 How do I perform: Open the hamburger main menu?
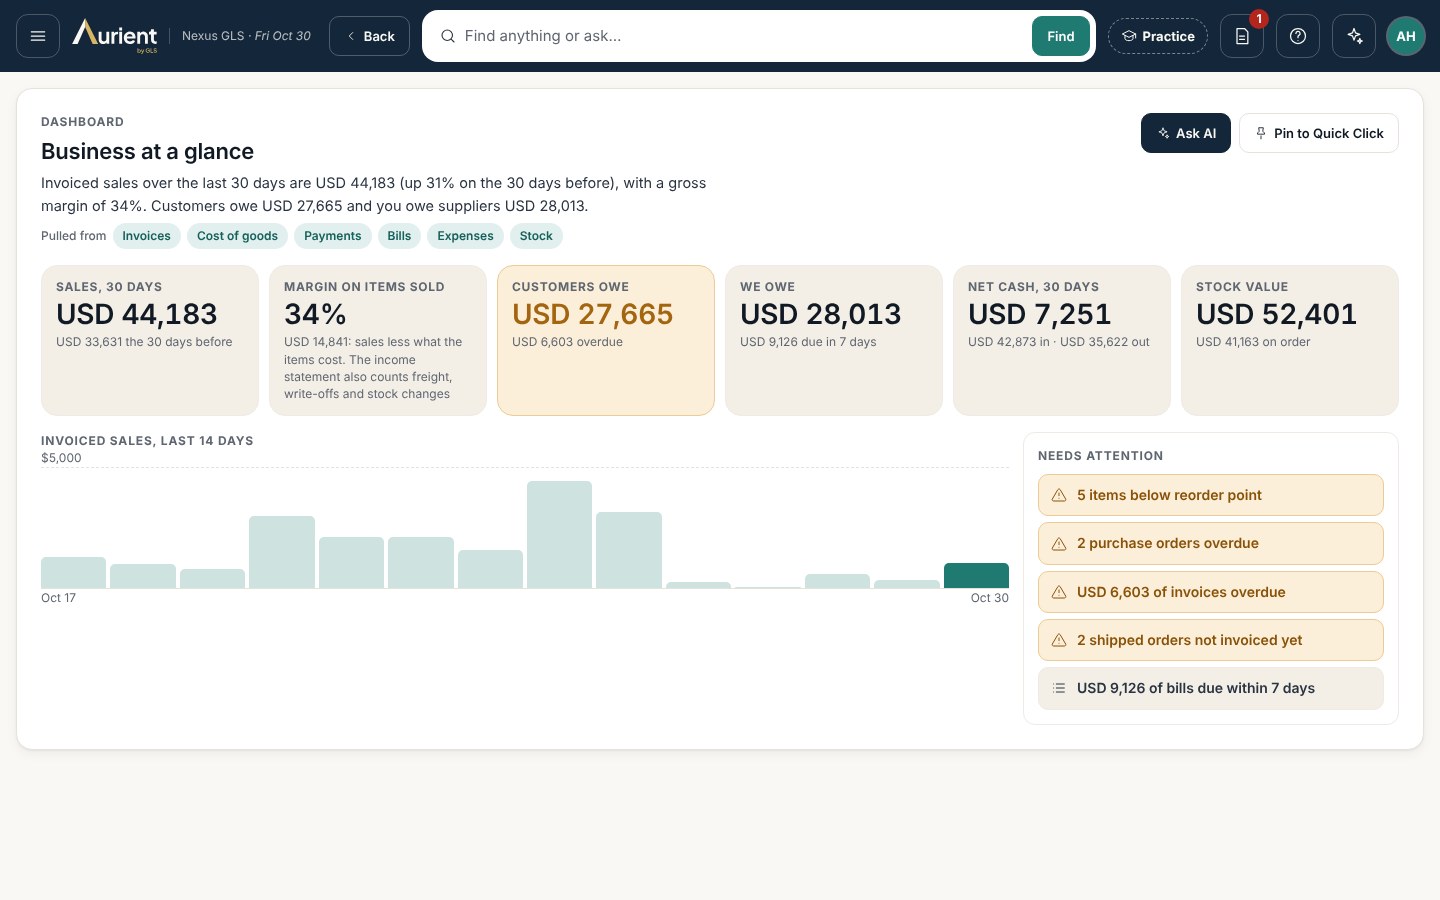38,36
